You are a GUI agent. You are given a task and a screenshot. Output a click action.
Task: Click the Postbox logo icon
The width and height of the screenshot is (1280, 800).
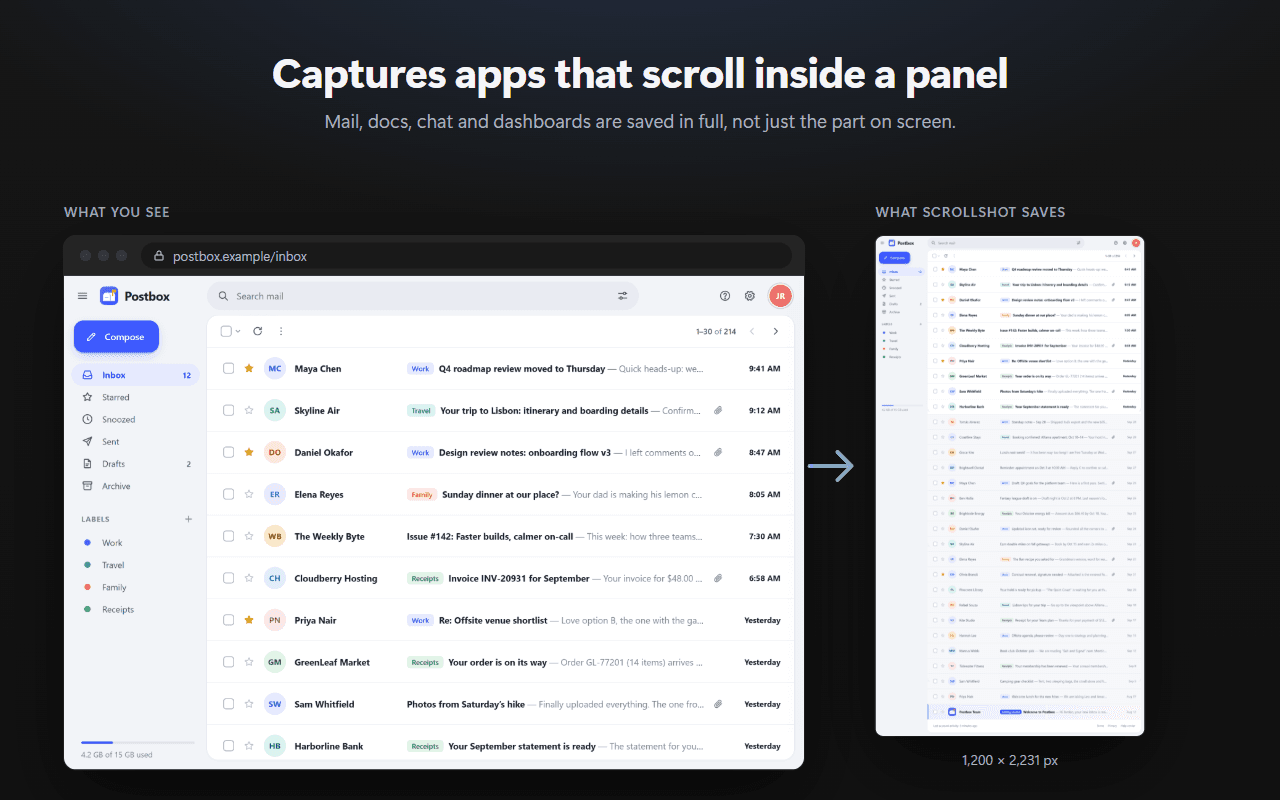point(109,296)
